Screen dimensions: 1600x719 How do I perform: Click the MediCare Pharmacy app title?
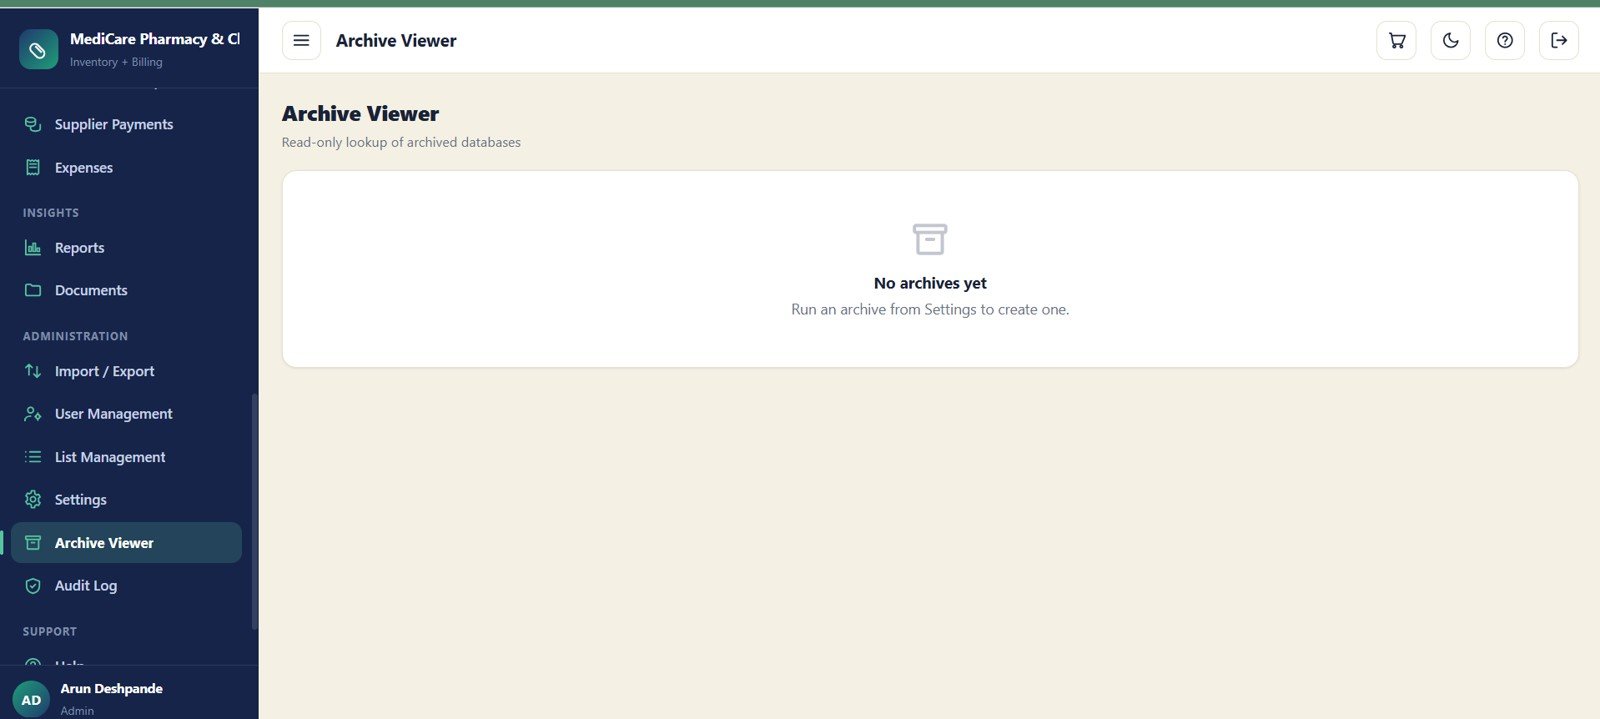pyautogui.click(x=155, y=39)
